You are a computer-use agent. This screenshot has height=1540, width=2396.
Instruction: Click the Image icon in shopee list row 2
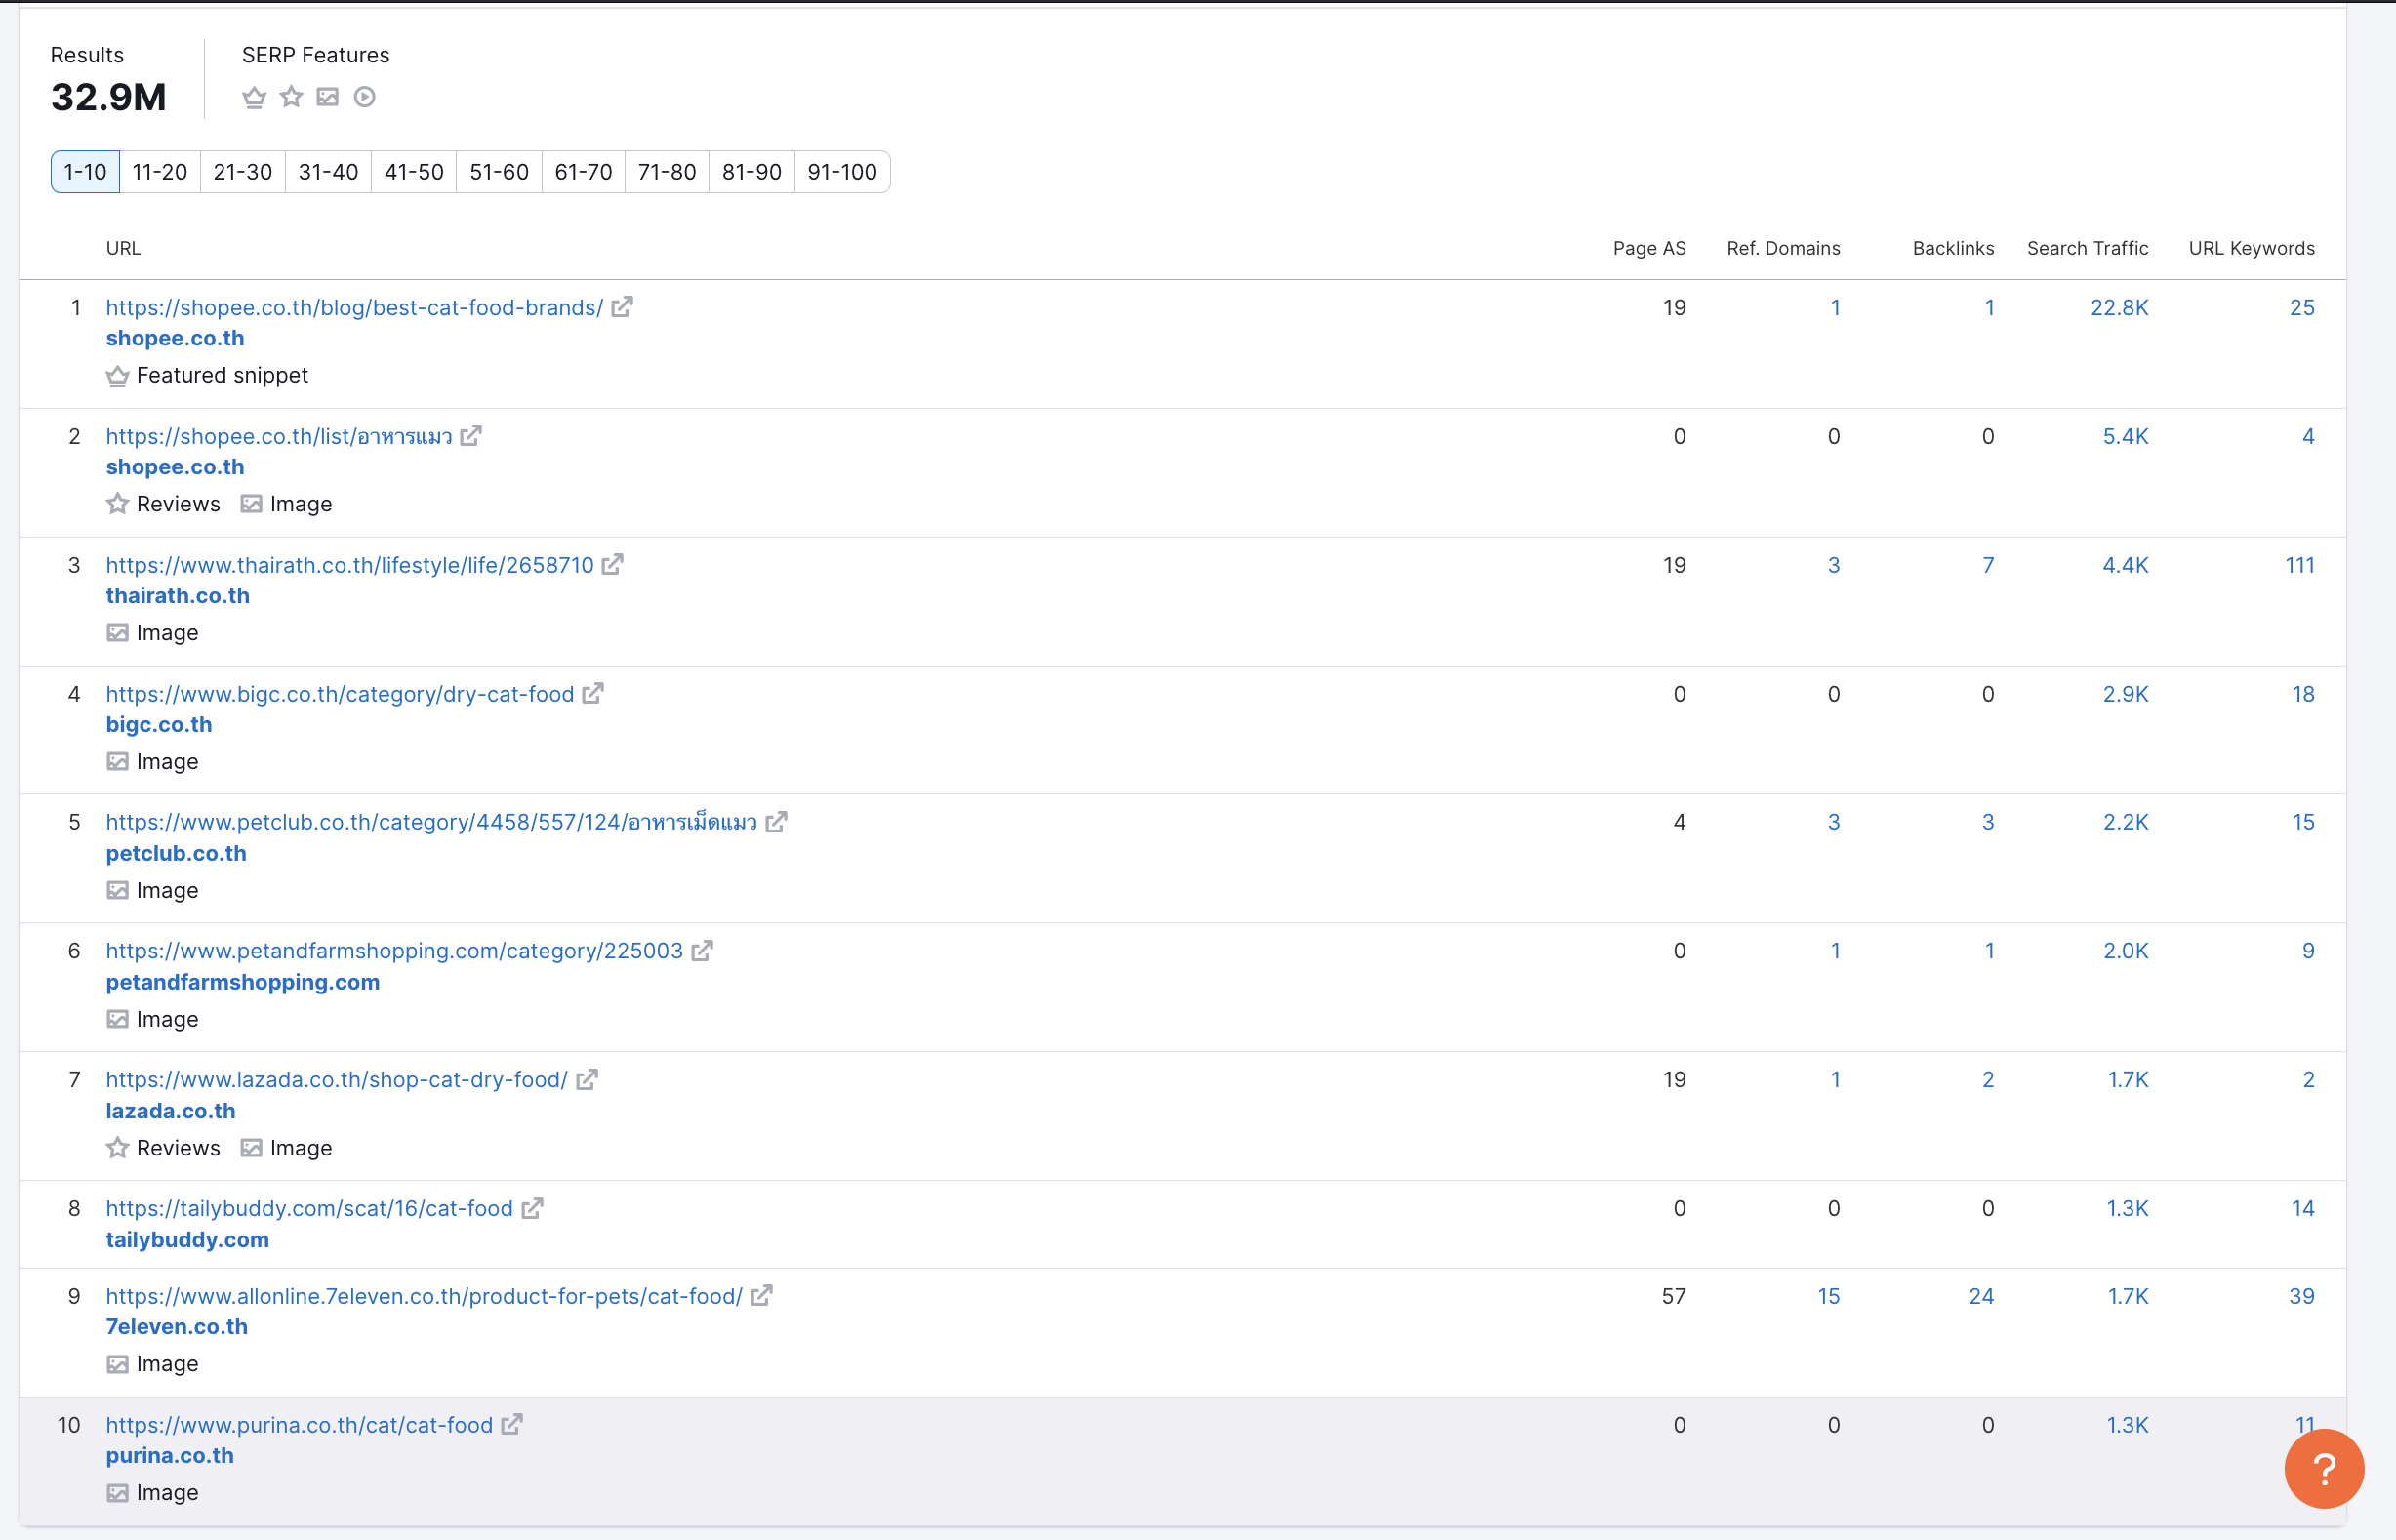251,504
